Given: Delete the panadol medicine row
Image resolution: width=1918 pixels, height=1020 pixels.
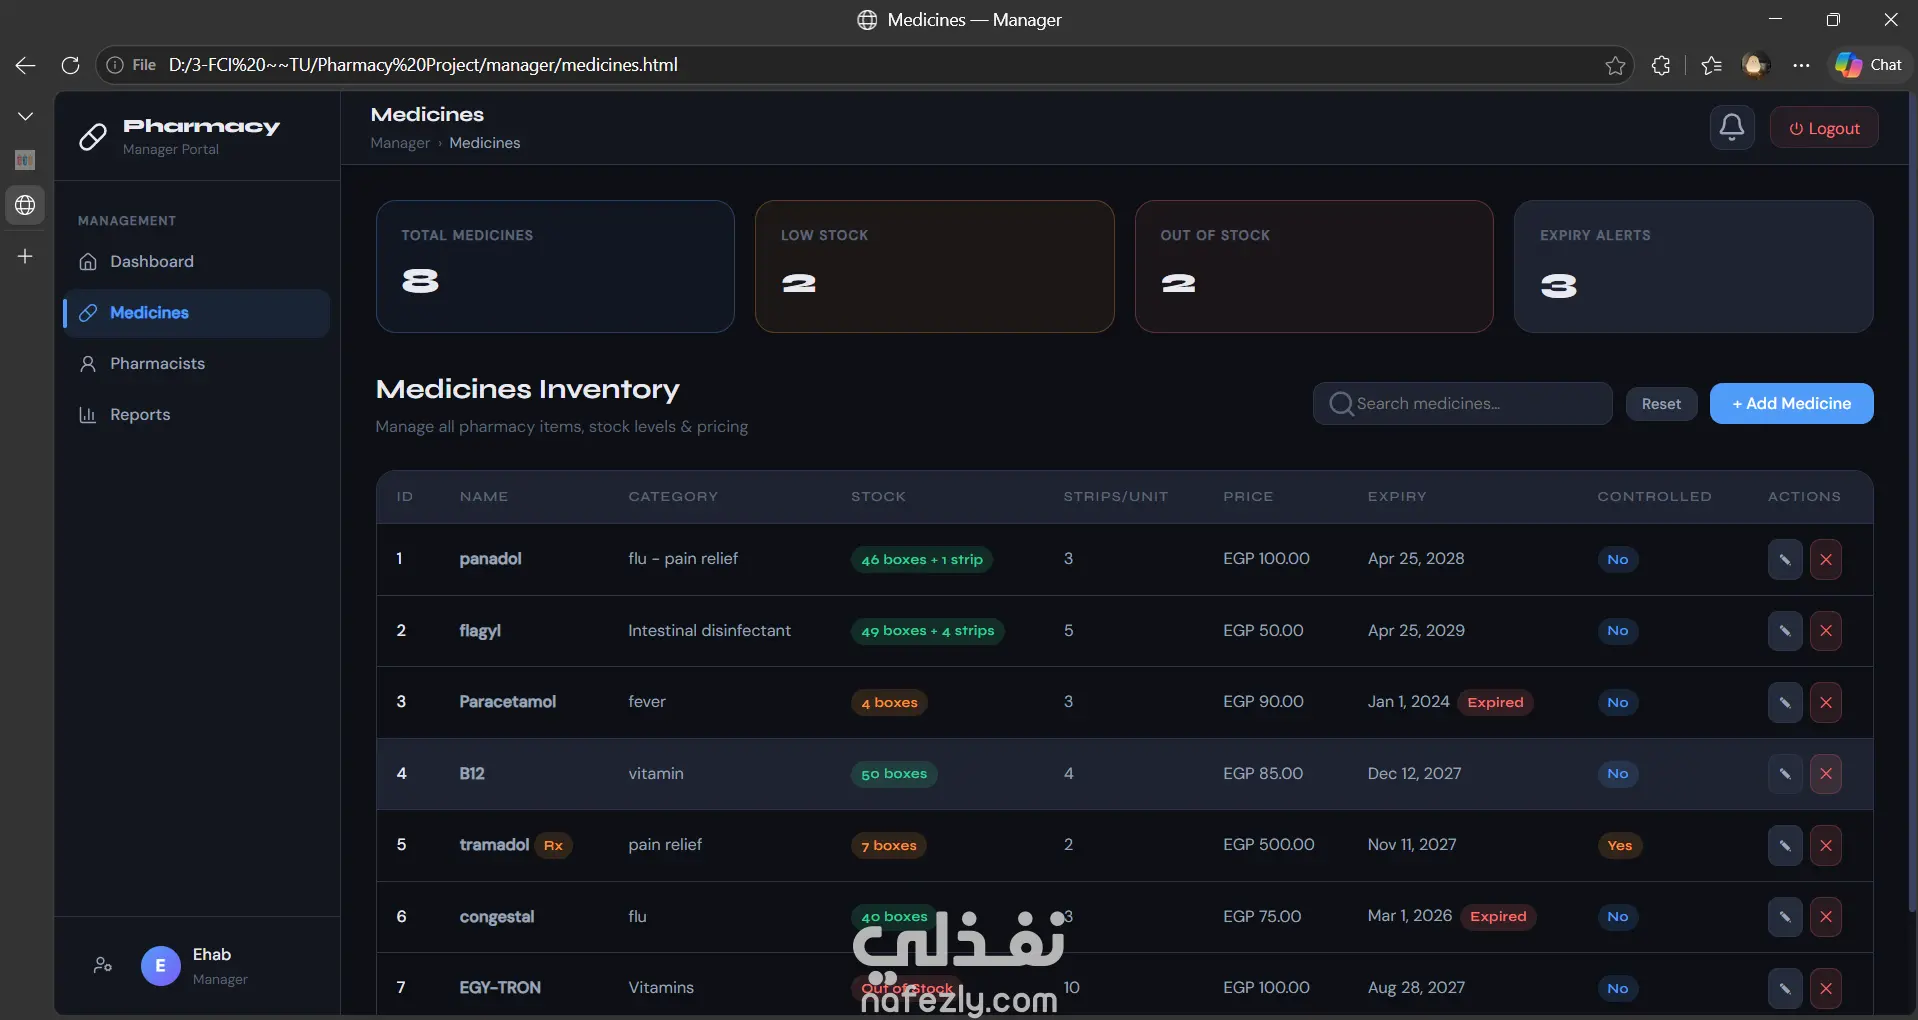Looking at the screenshot, I should pyautogui.click(x=1826, y=559).
